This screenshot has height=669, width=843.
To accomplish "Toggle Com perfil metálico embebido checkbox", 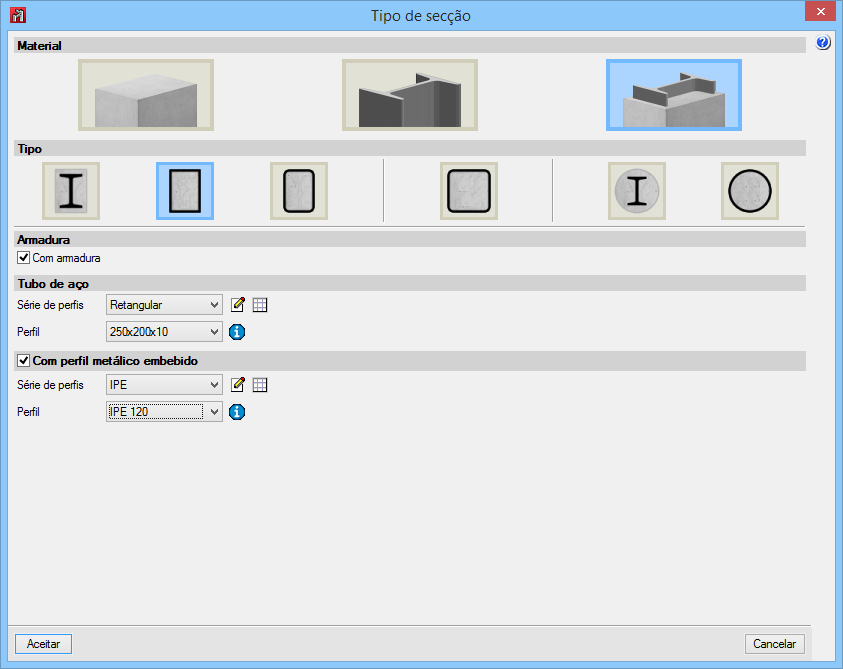I will 23,360.
